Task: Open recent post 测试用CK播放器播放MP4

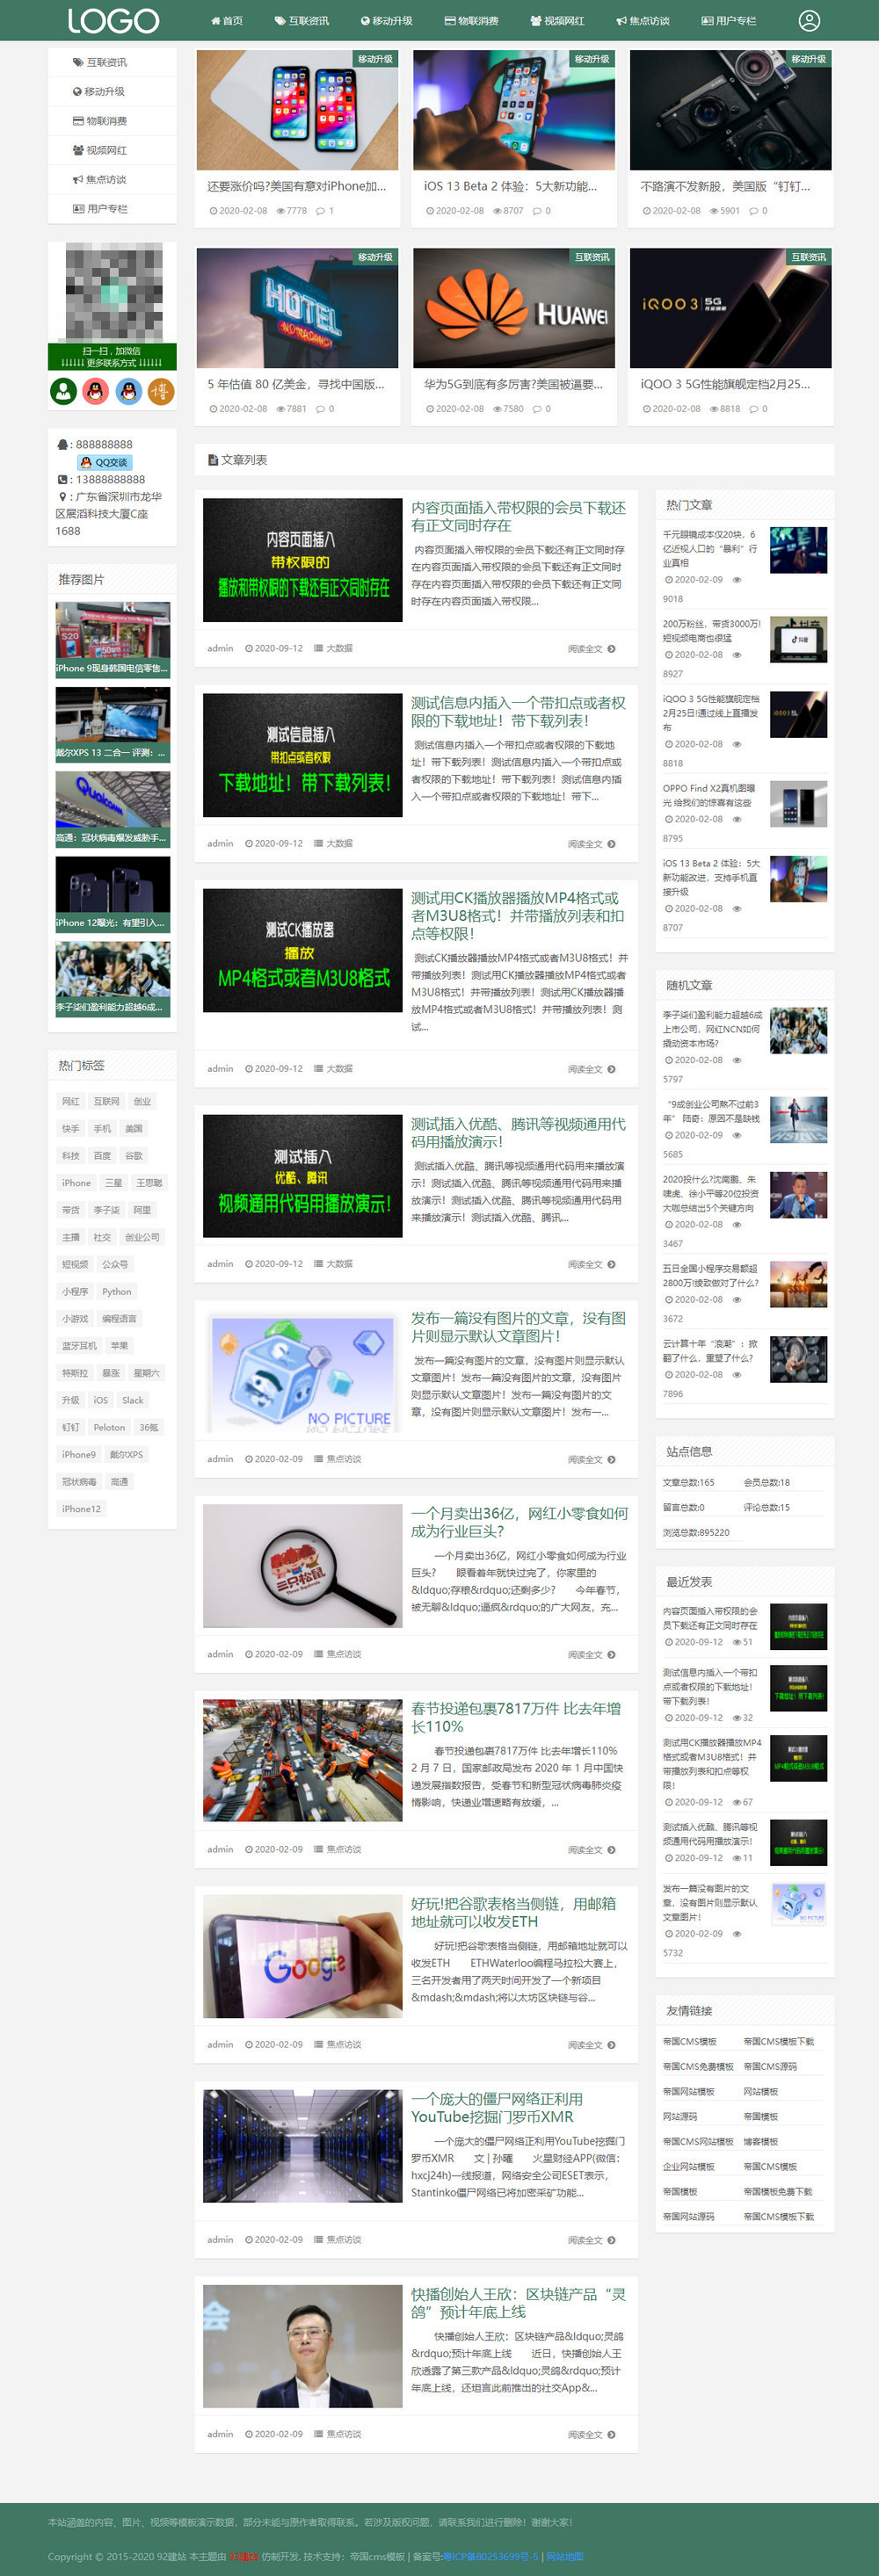Action: coord(711,1763)
